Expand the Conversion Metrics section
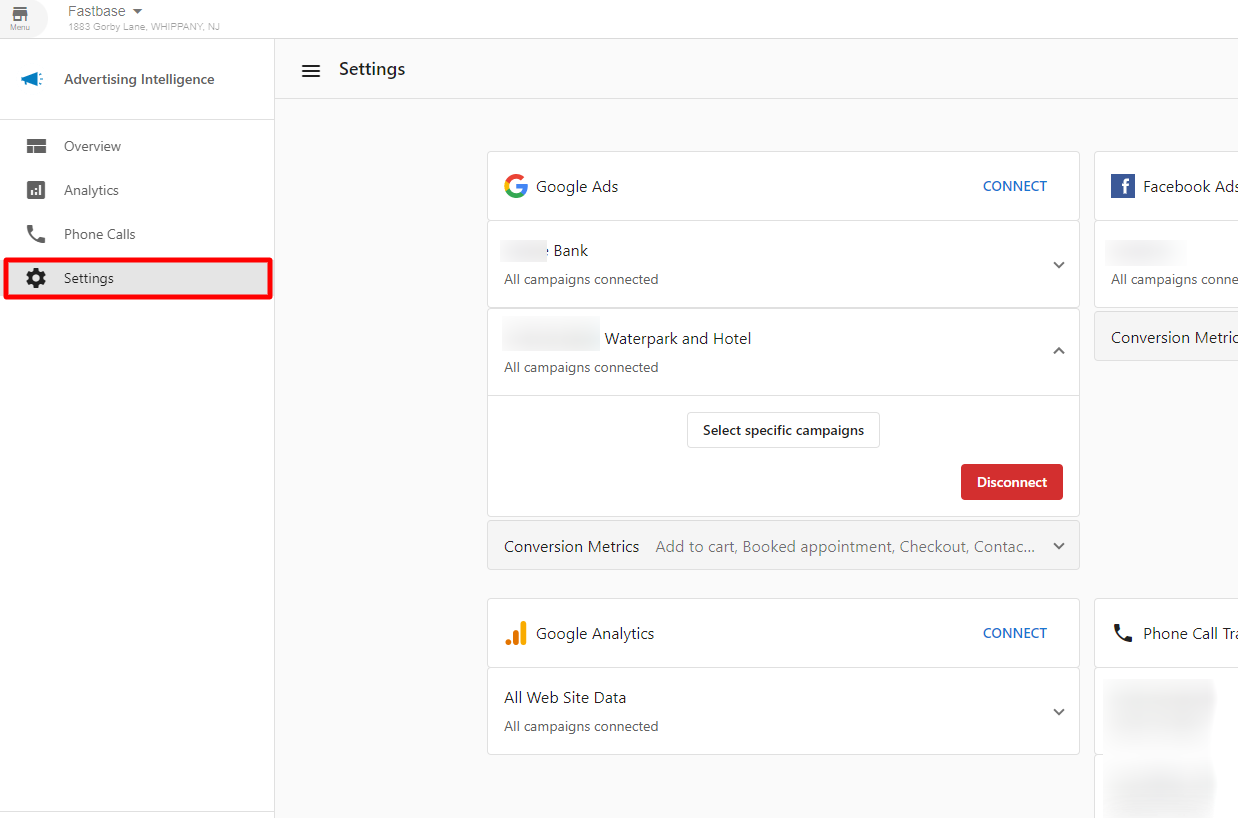1238x818 pixels. coord(1058,545)
